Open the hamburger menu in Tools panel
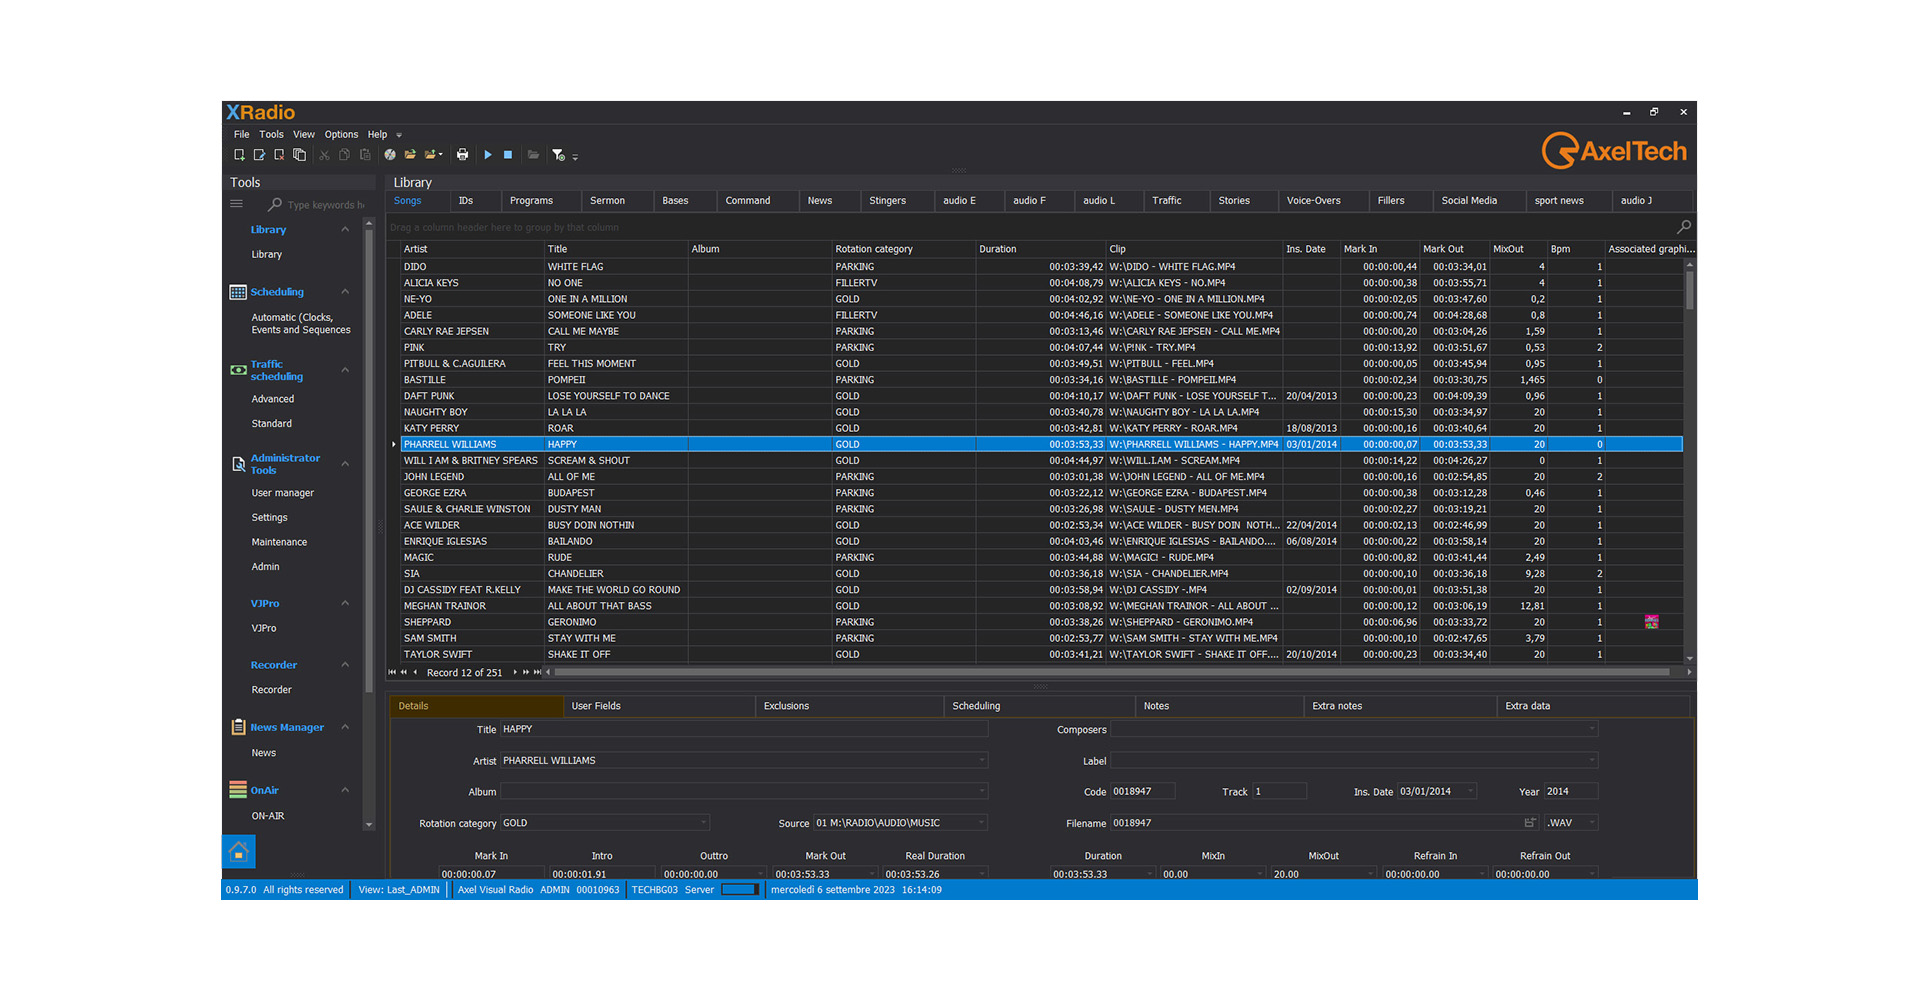 (237, 204)
